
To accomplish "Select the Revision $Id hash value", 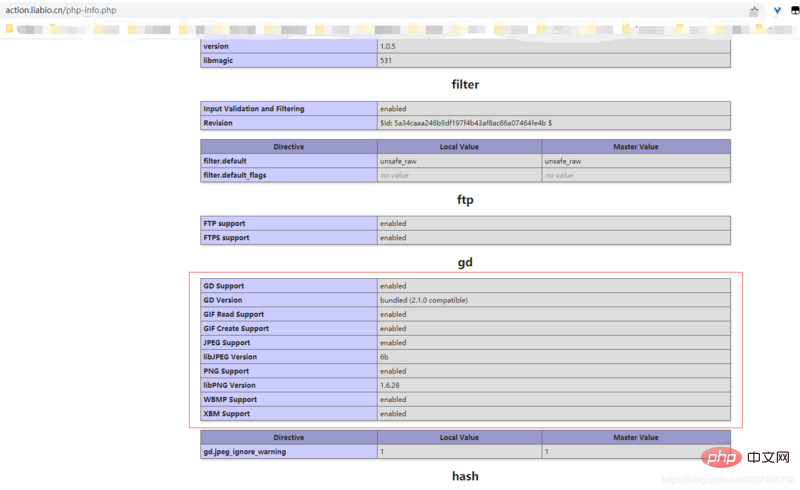I will click(465, 123).
